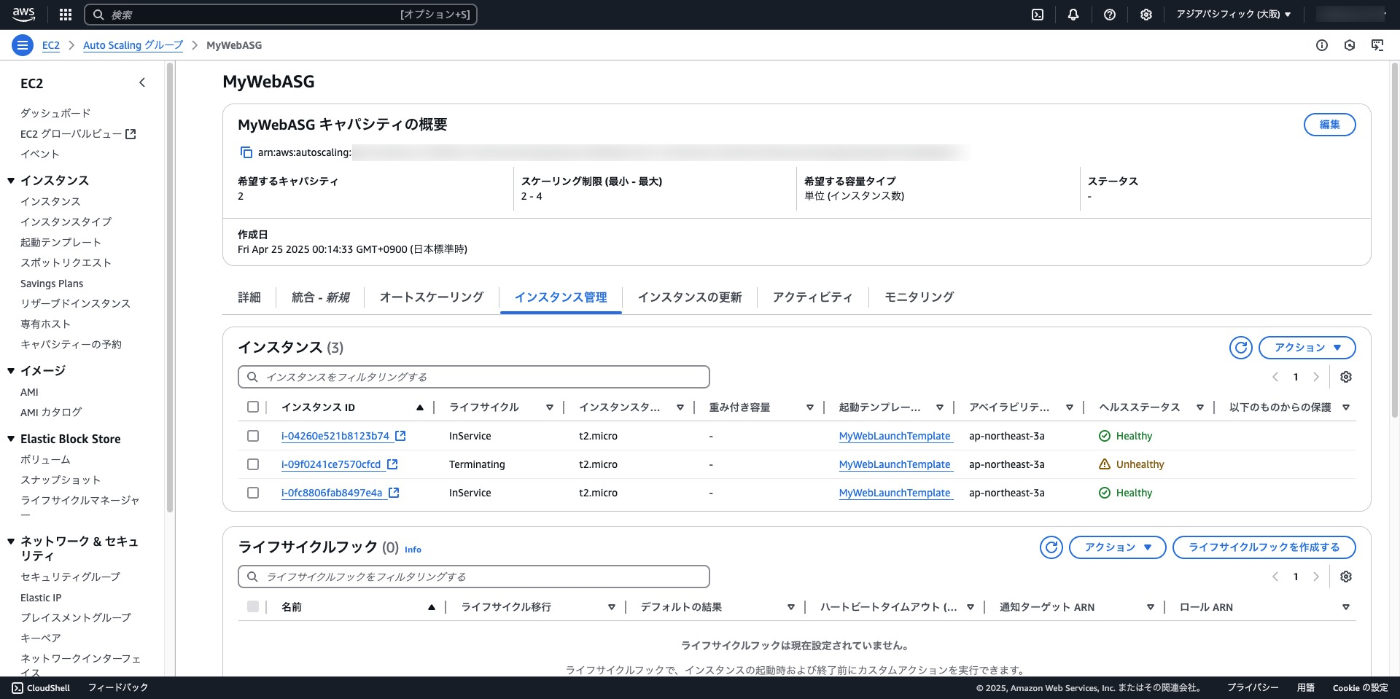The image size is (1400, 699).
Task: Go to next page of instances table
Action: pyautogui.click(x=1316, y=377)
